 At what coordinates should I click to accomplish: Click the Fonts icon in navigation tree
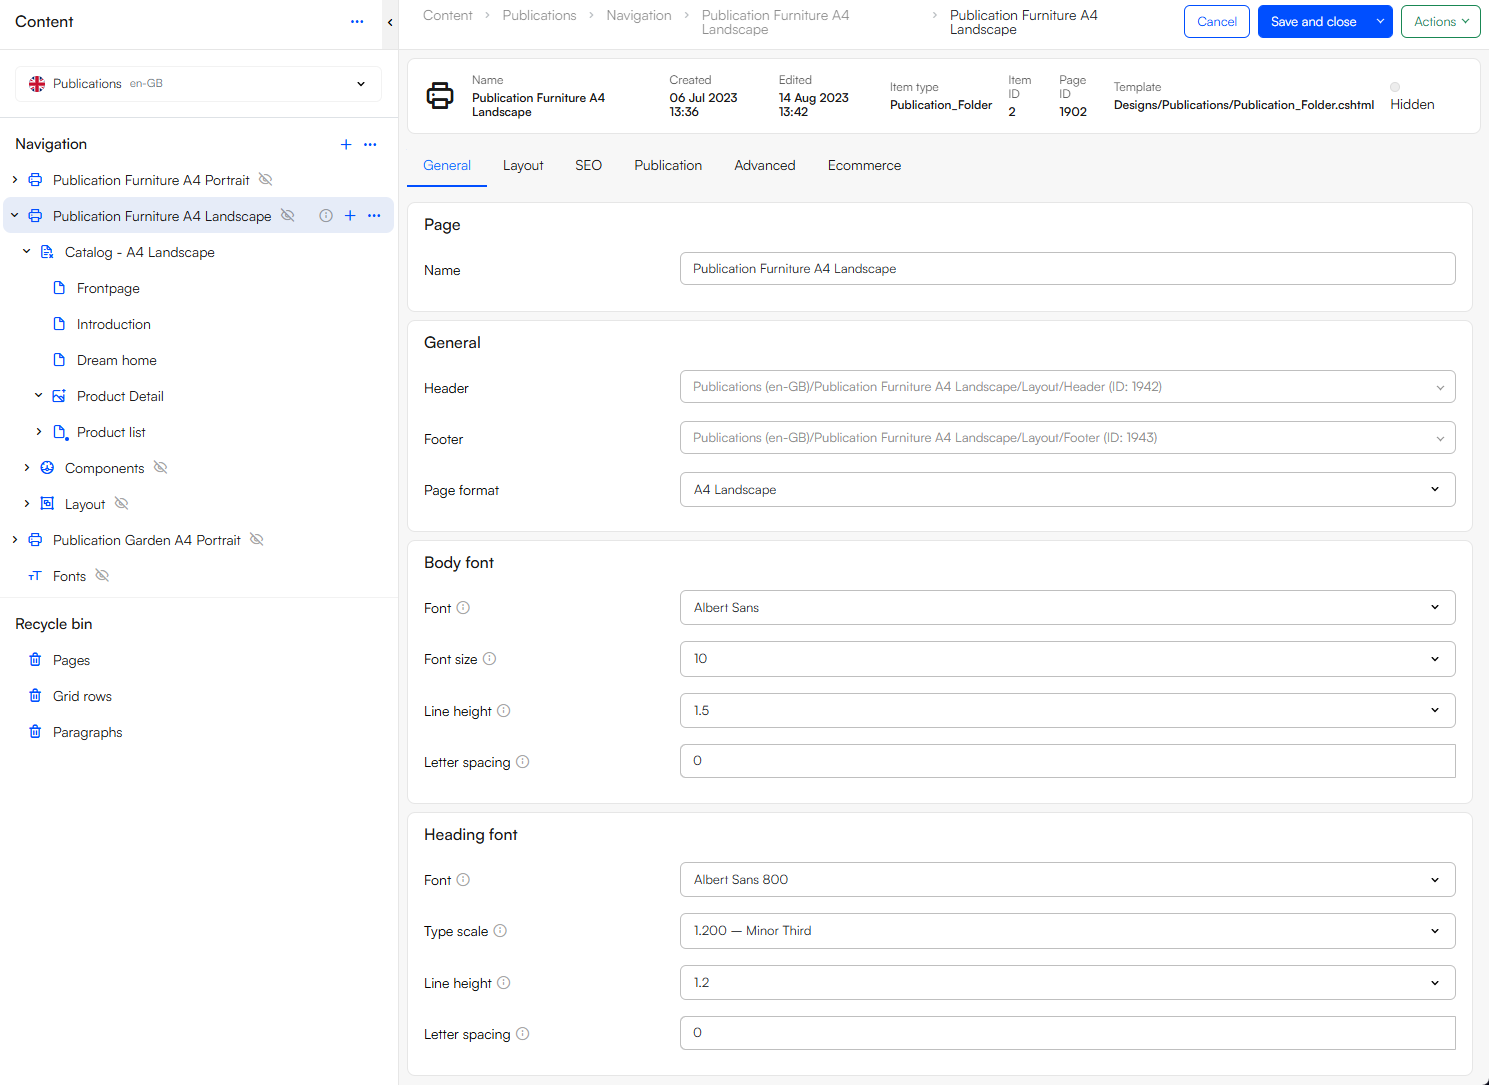click(x=35, y=576)
